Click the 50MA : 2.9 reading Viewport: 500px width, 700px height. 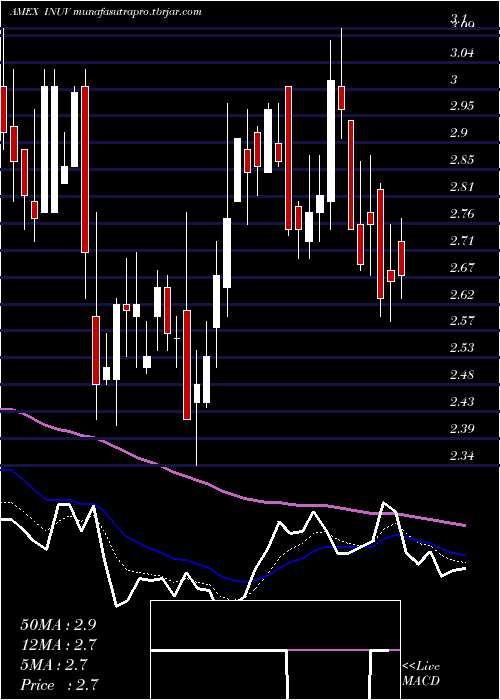click(x=58, y=625)
